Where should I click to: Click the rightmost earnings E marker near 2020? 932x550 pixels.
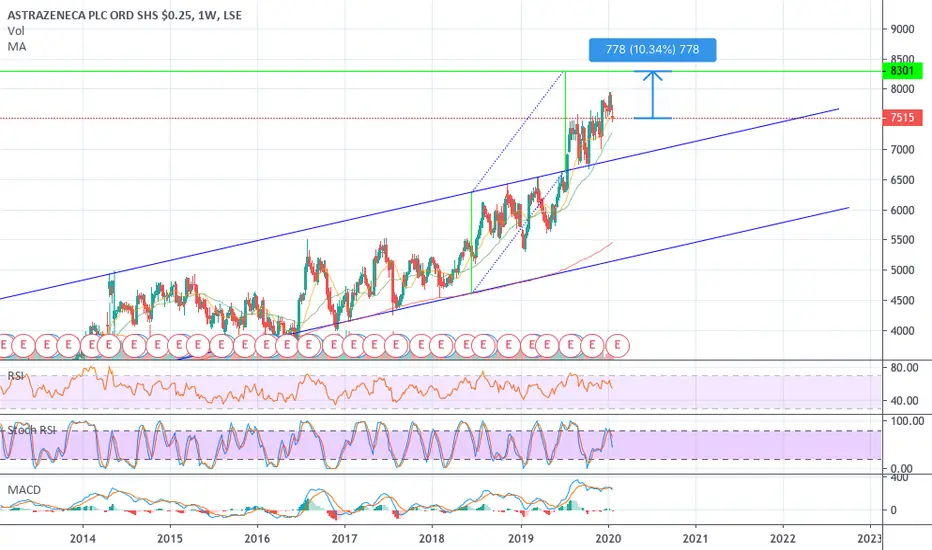(x=618, y=345)
